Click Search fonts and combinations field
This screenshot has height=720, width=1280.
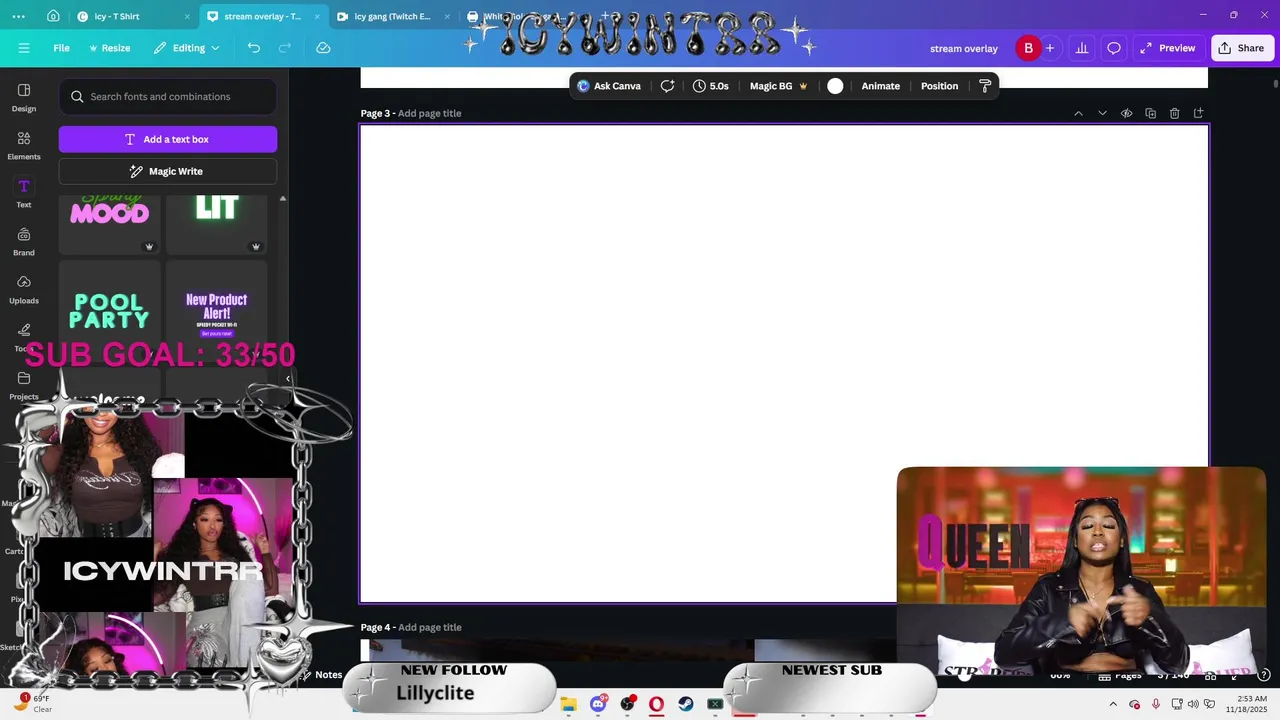(x=168, y=97)
